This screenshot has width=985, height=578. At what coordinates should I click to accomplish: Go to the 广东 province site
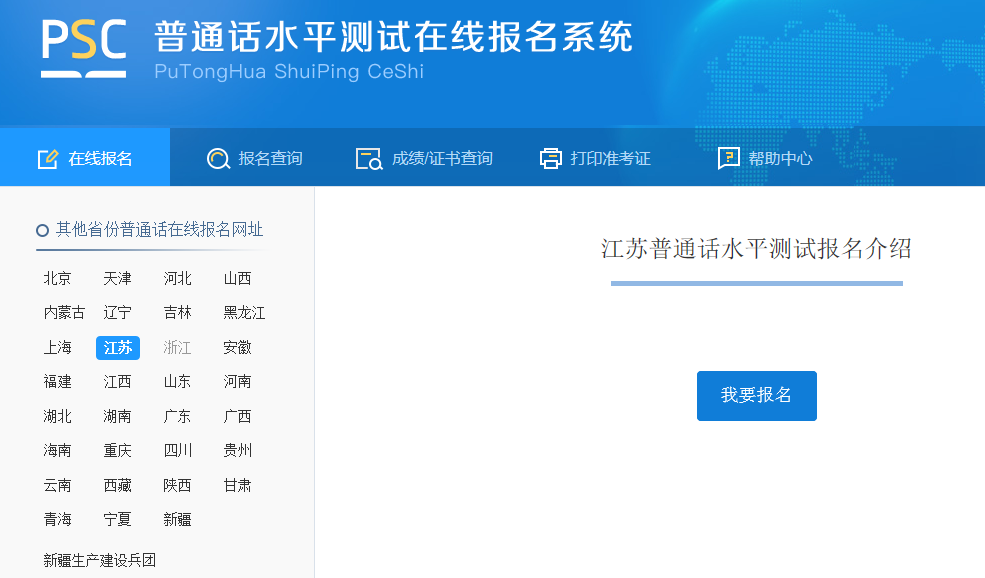[177, 417]
